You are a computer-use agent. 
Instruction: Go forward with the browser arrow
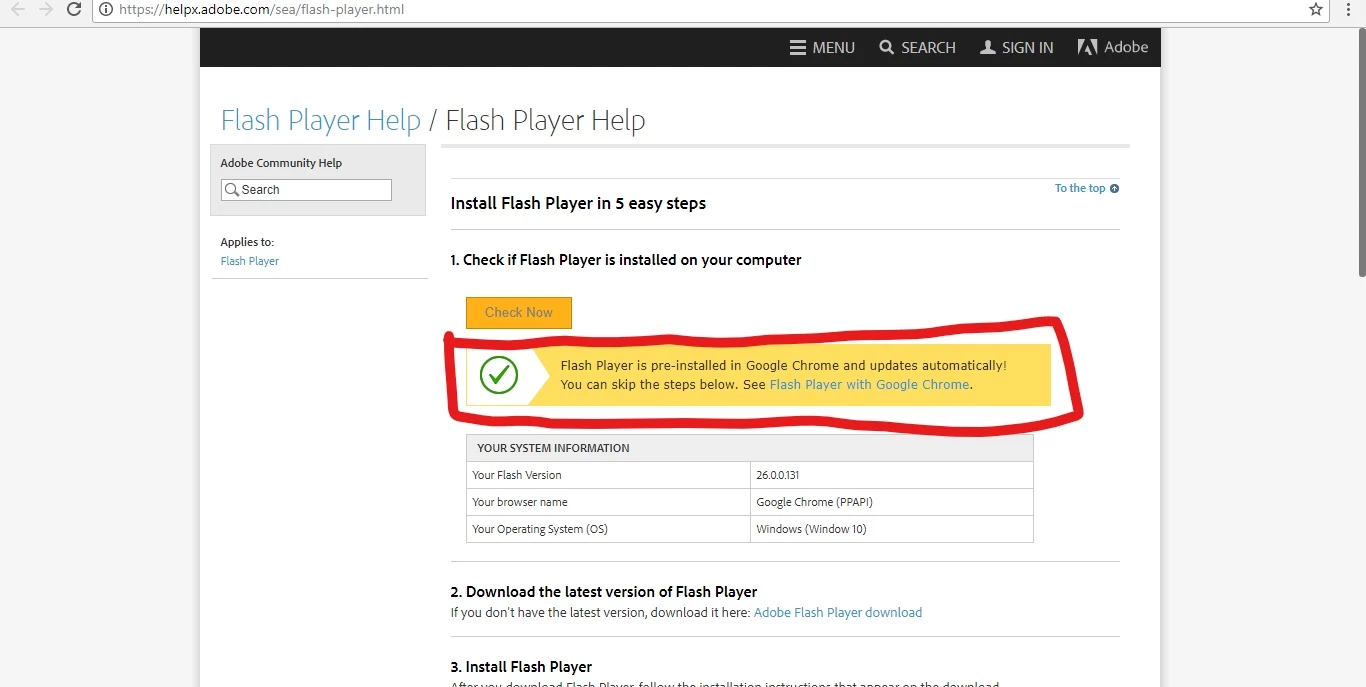(x=46, y=9)
